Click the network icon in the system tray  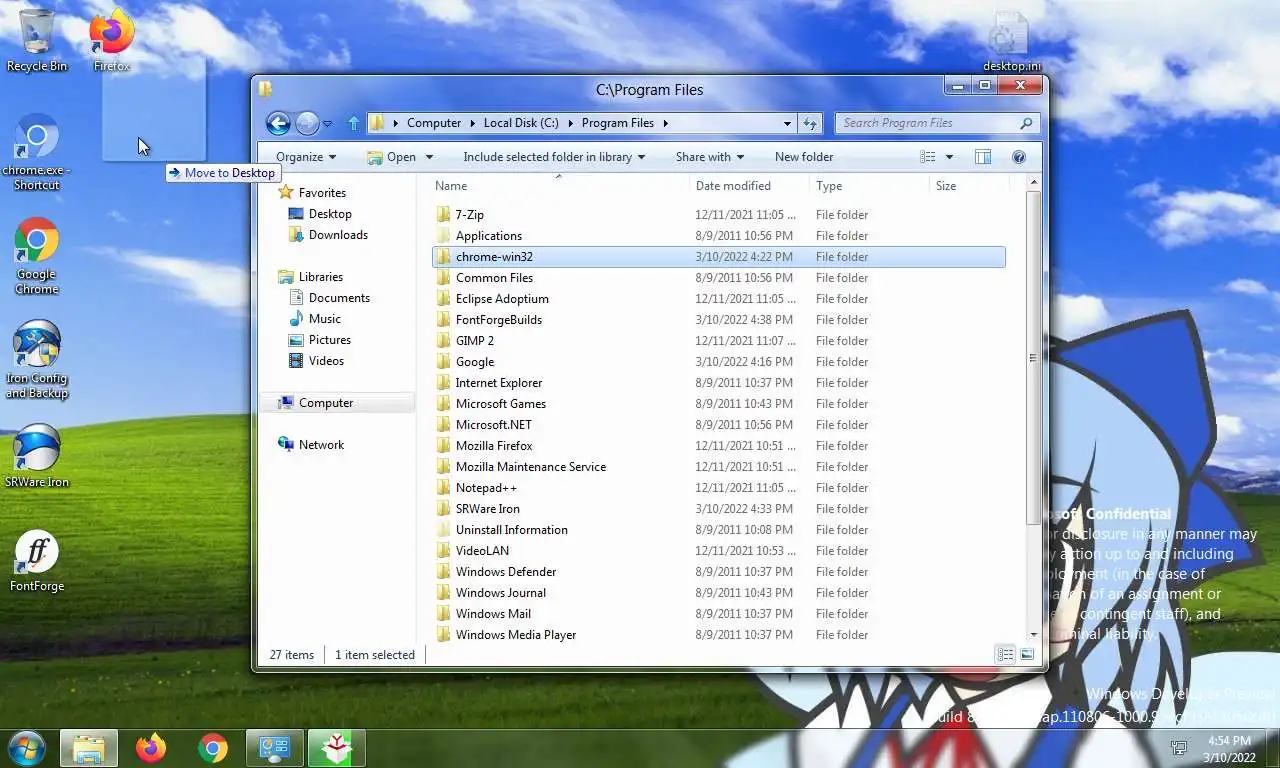[1180, 748]
